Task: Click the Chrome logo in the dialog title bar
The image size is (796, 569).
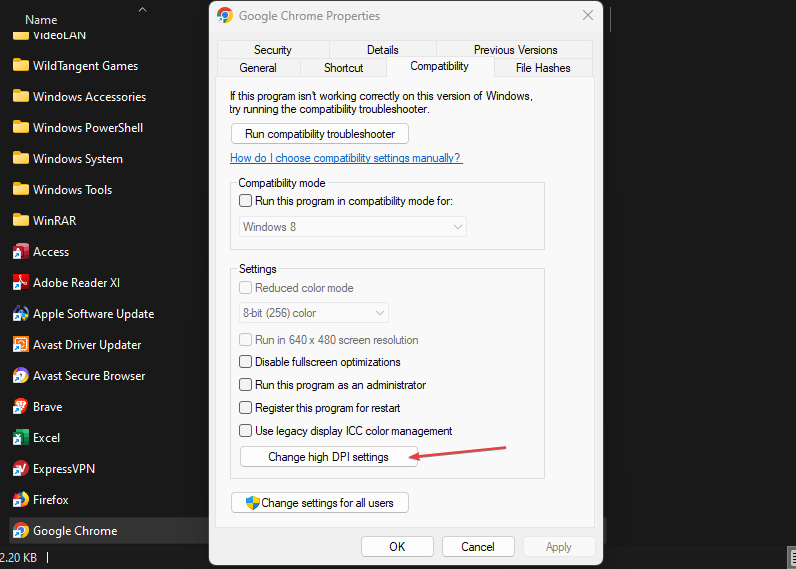Action: (225, 15)
